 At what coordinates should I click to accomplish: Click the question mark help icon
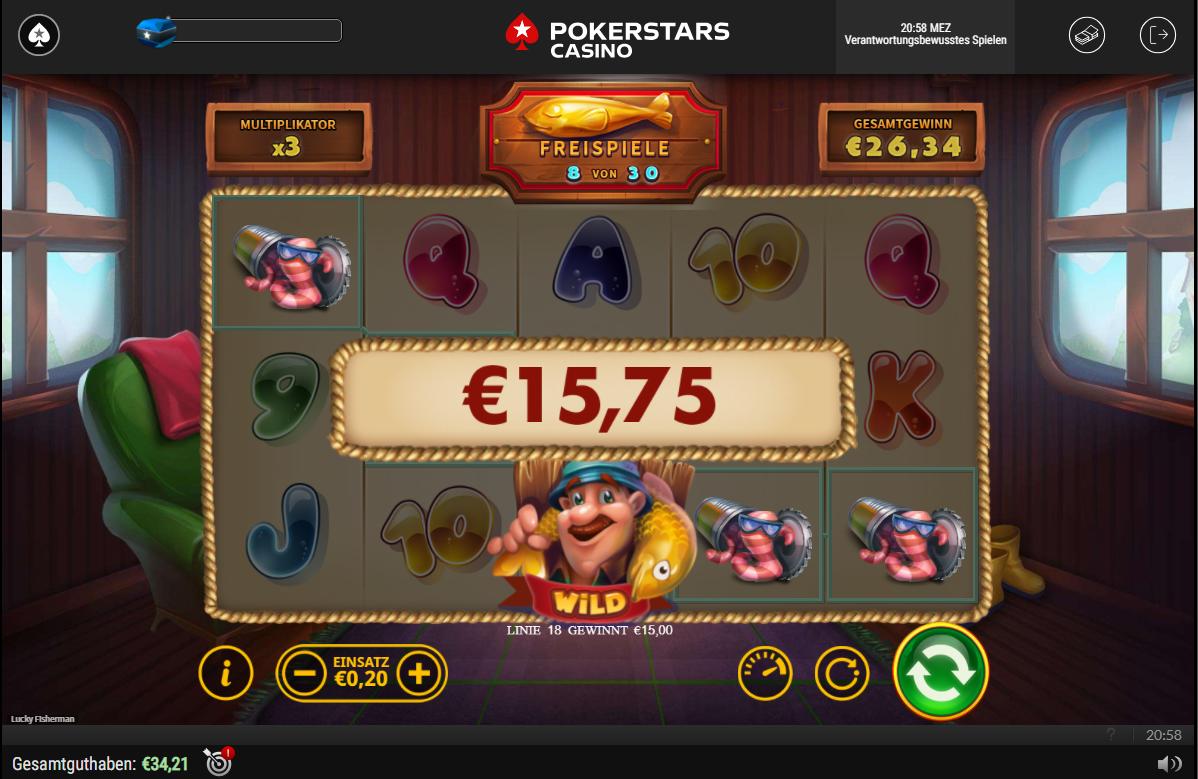click(x=1111, y=735)
